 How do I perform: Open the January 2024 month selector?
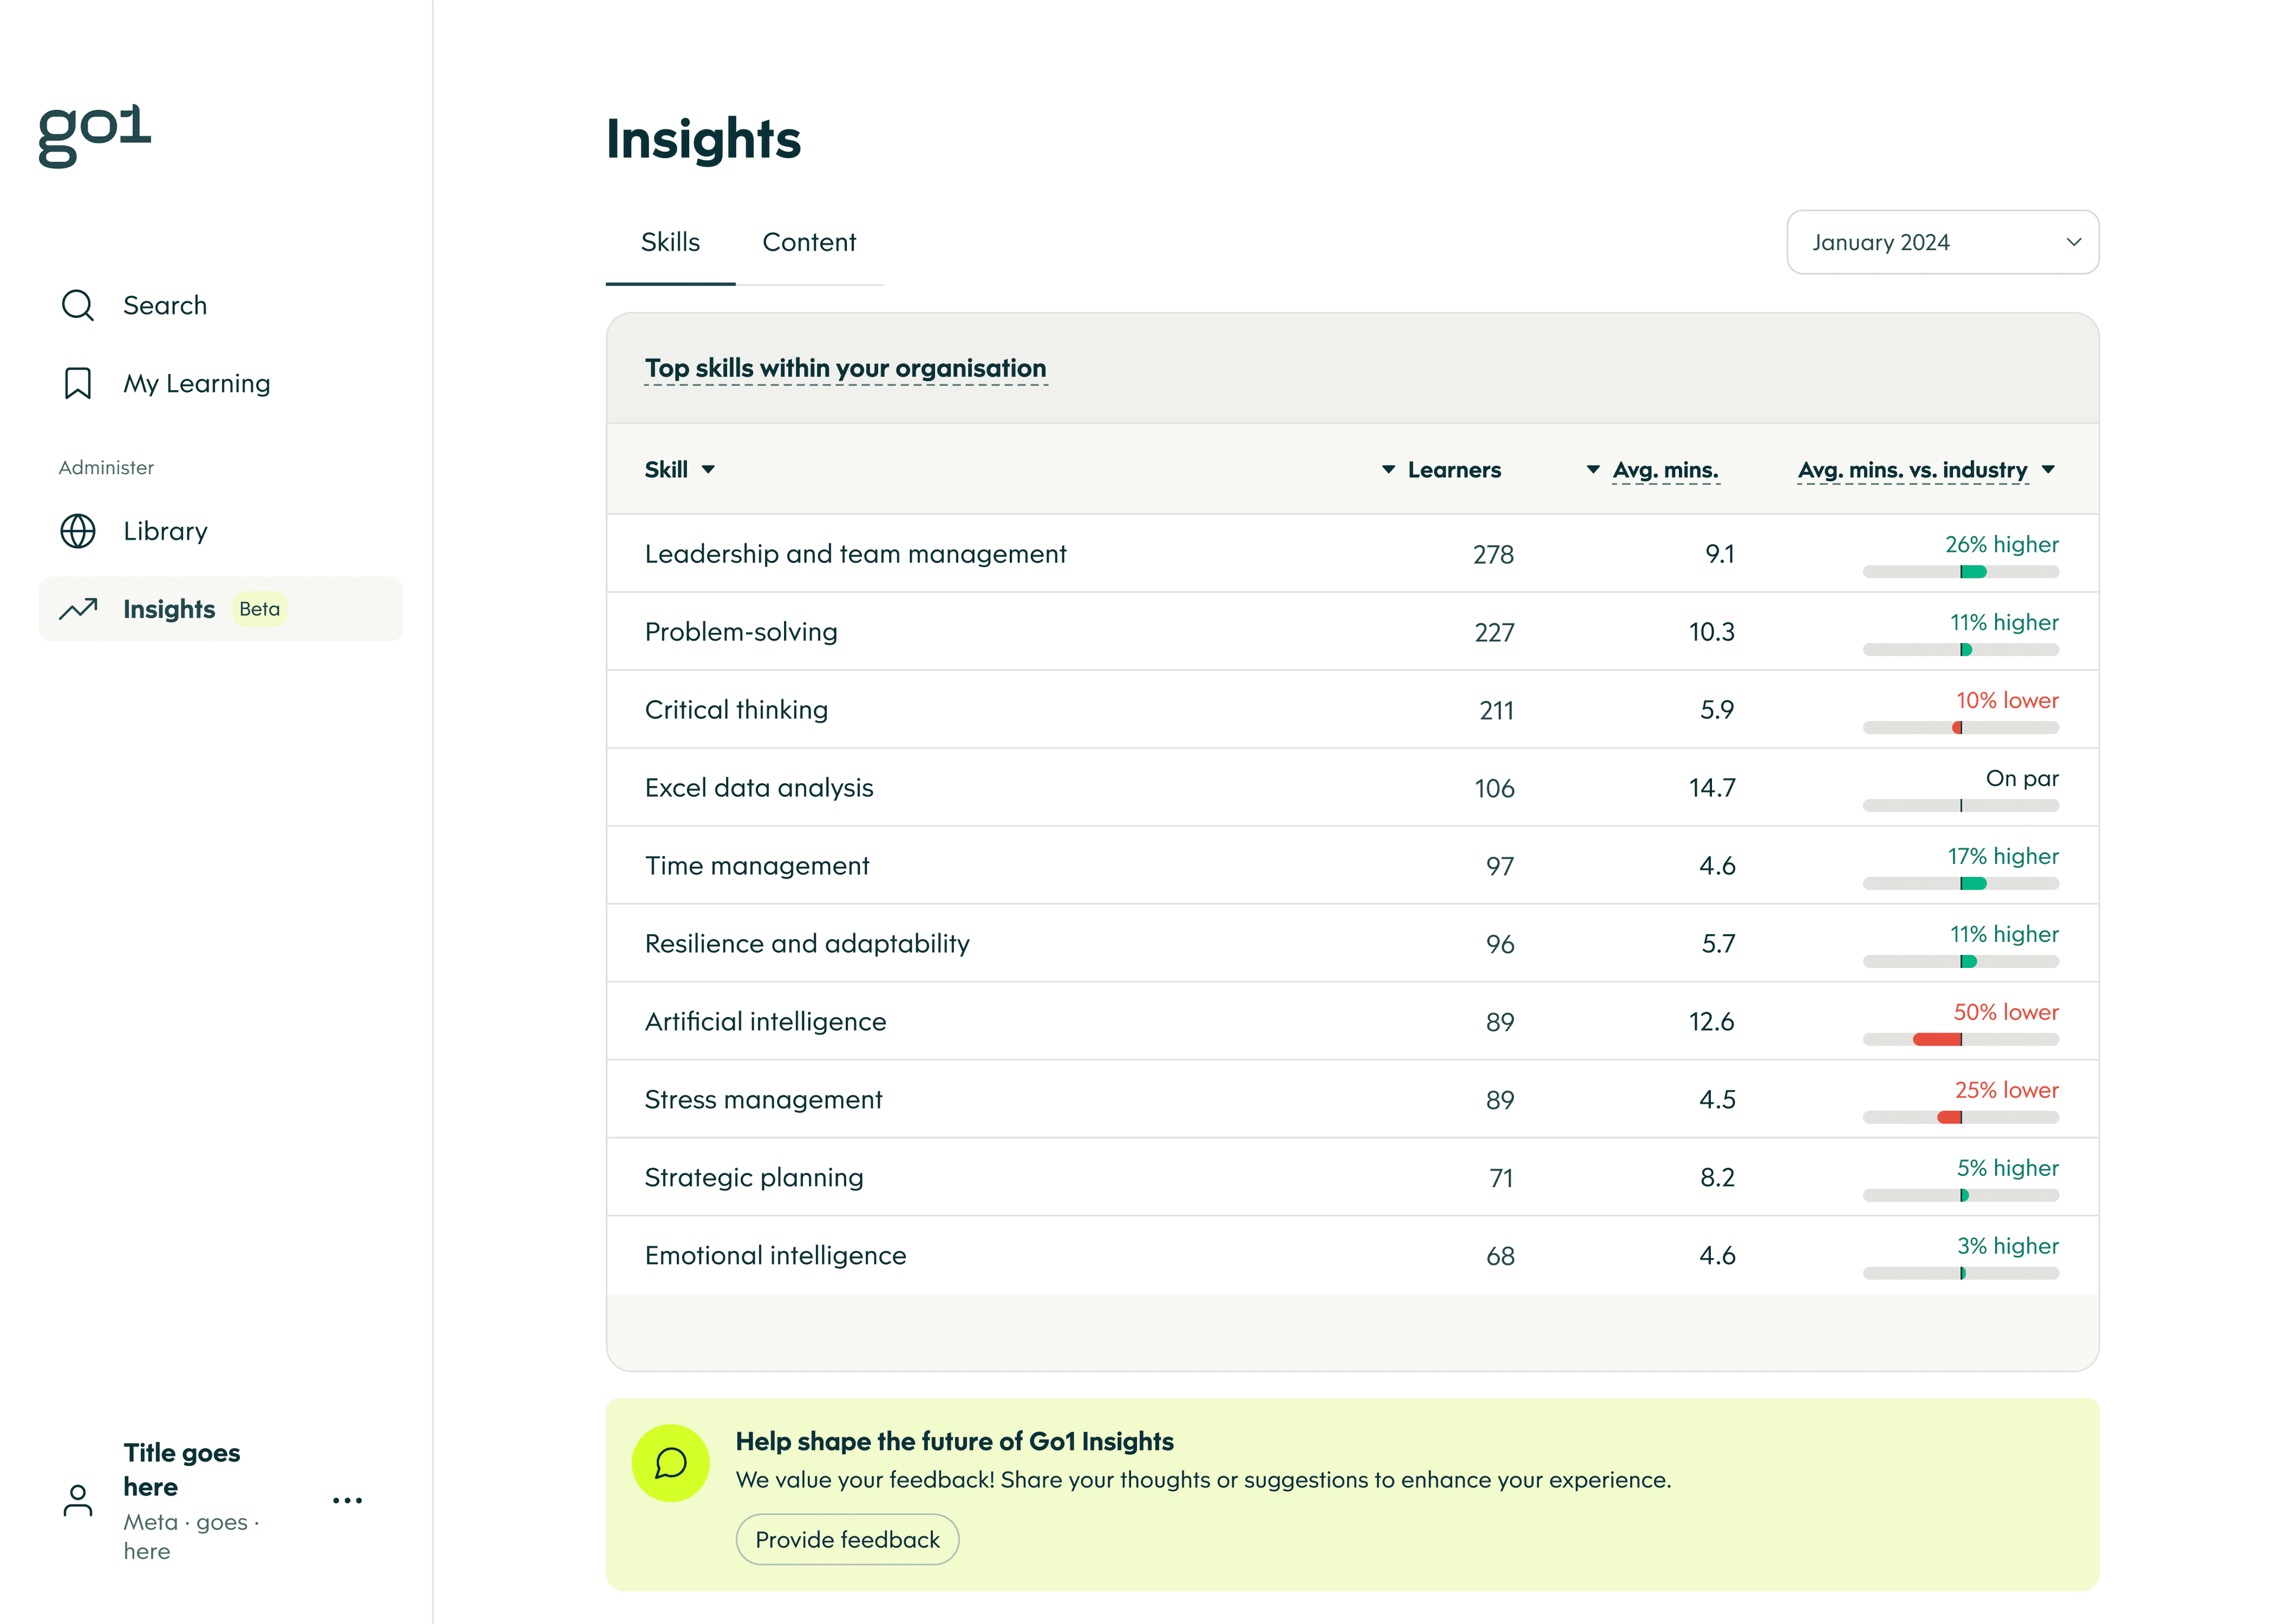[1942, 242]
